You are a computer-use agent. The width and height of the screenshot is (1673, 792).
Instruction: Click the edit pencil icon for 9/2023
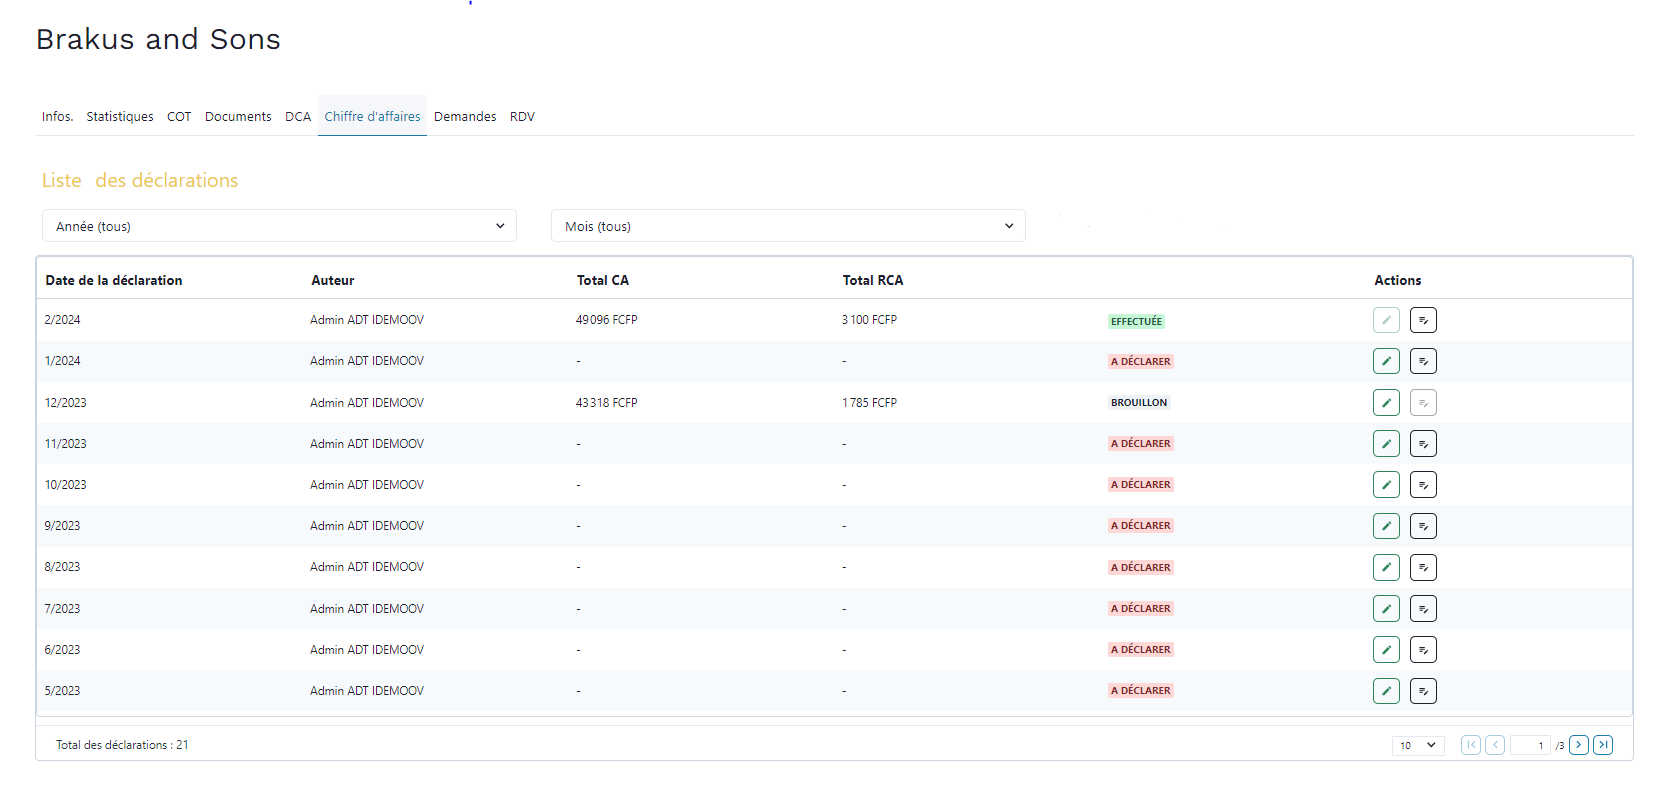coord(1386,526)
